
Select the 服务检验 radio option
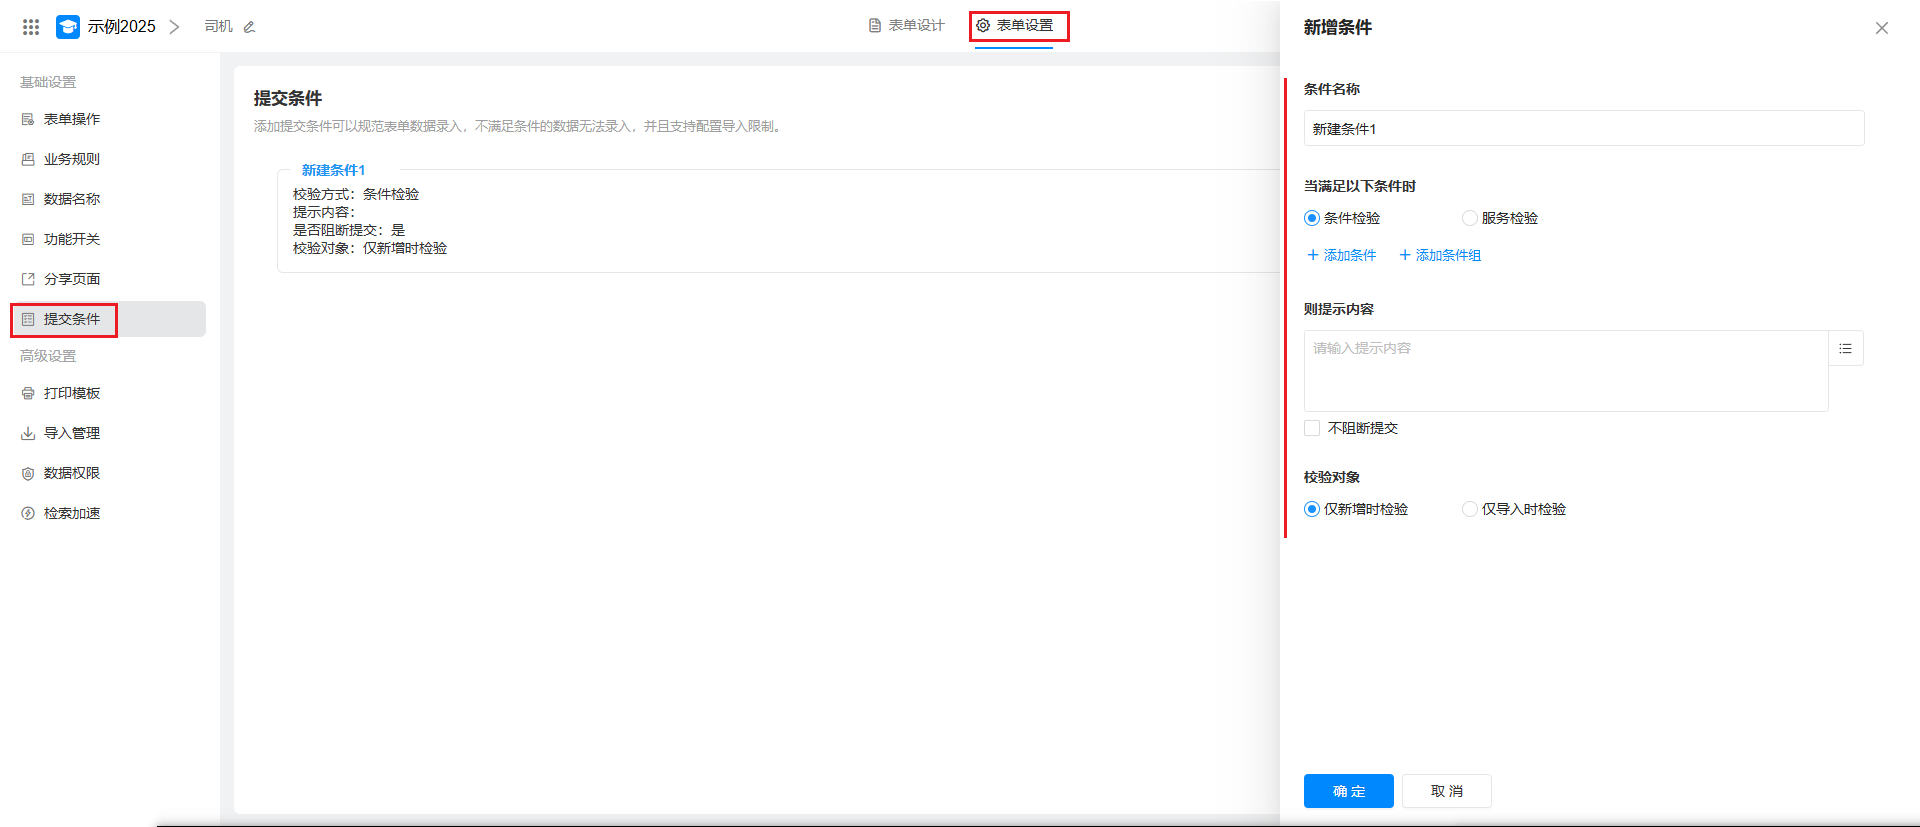(1470, 218)
